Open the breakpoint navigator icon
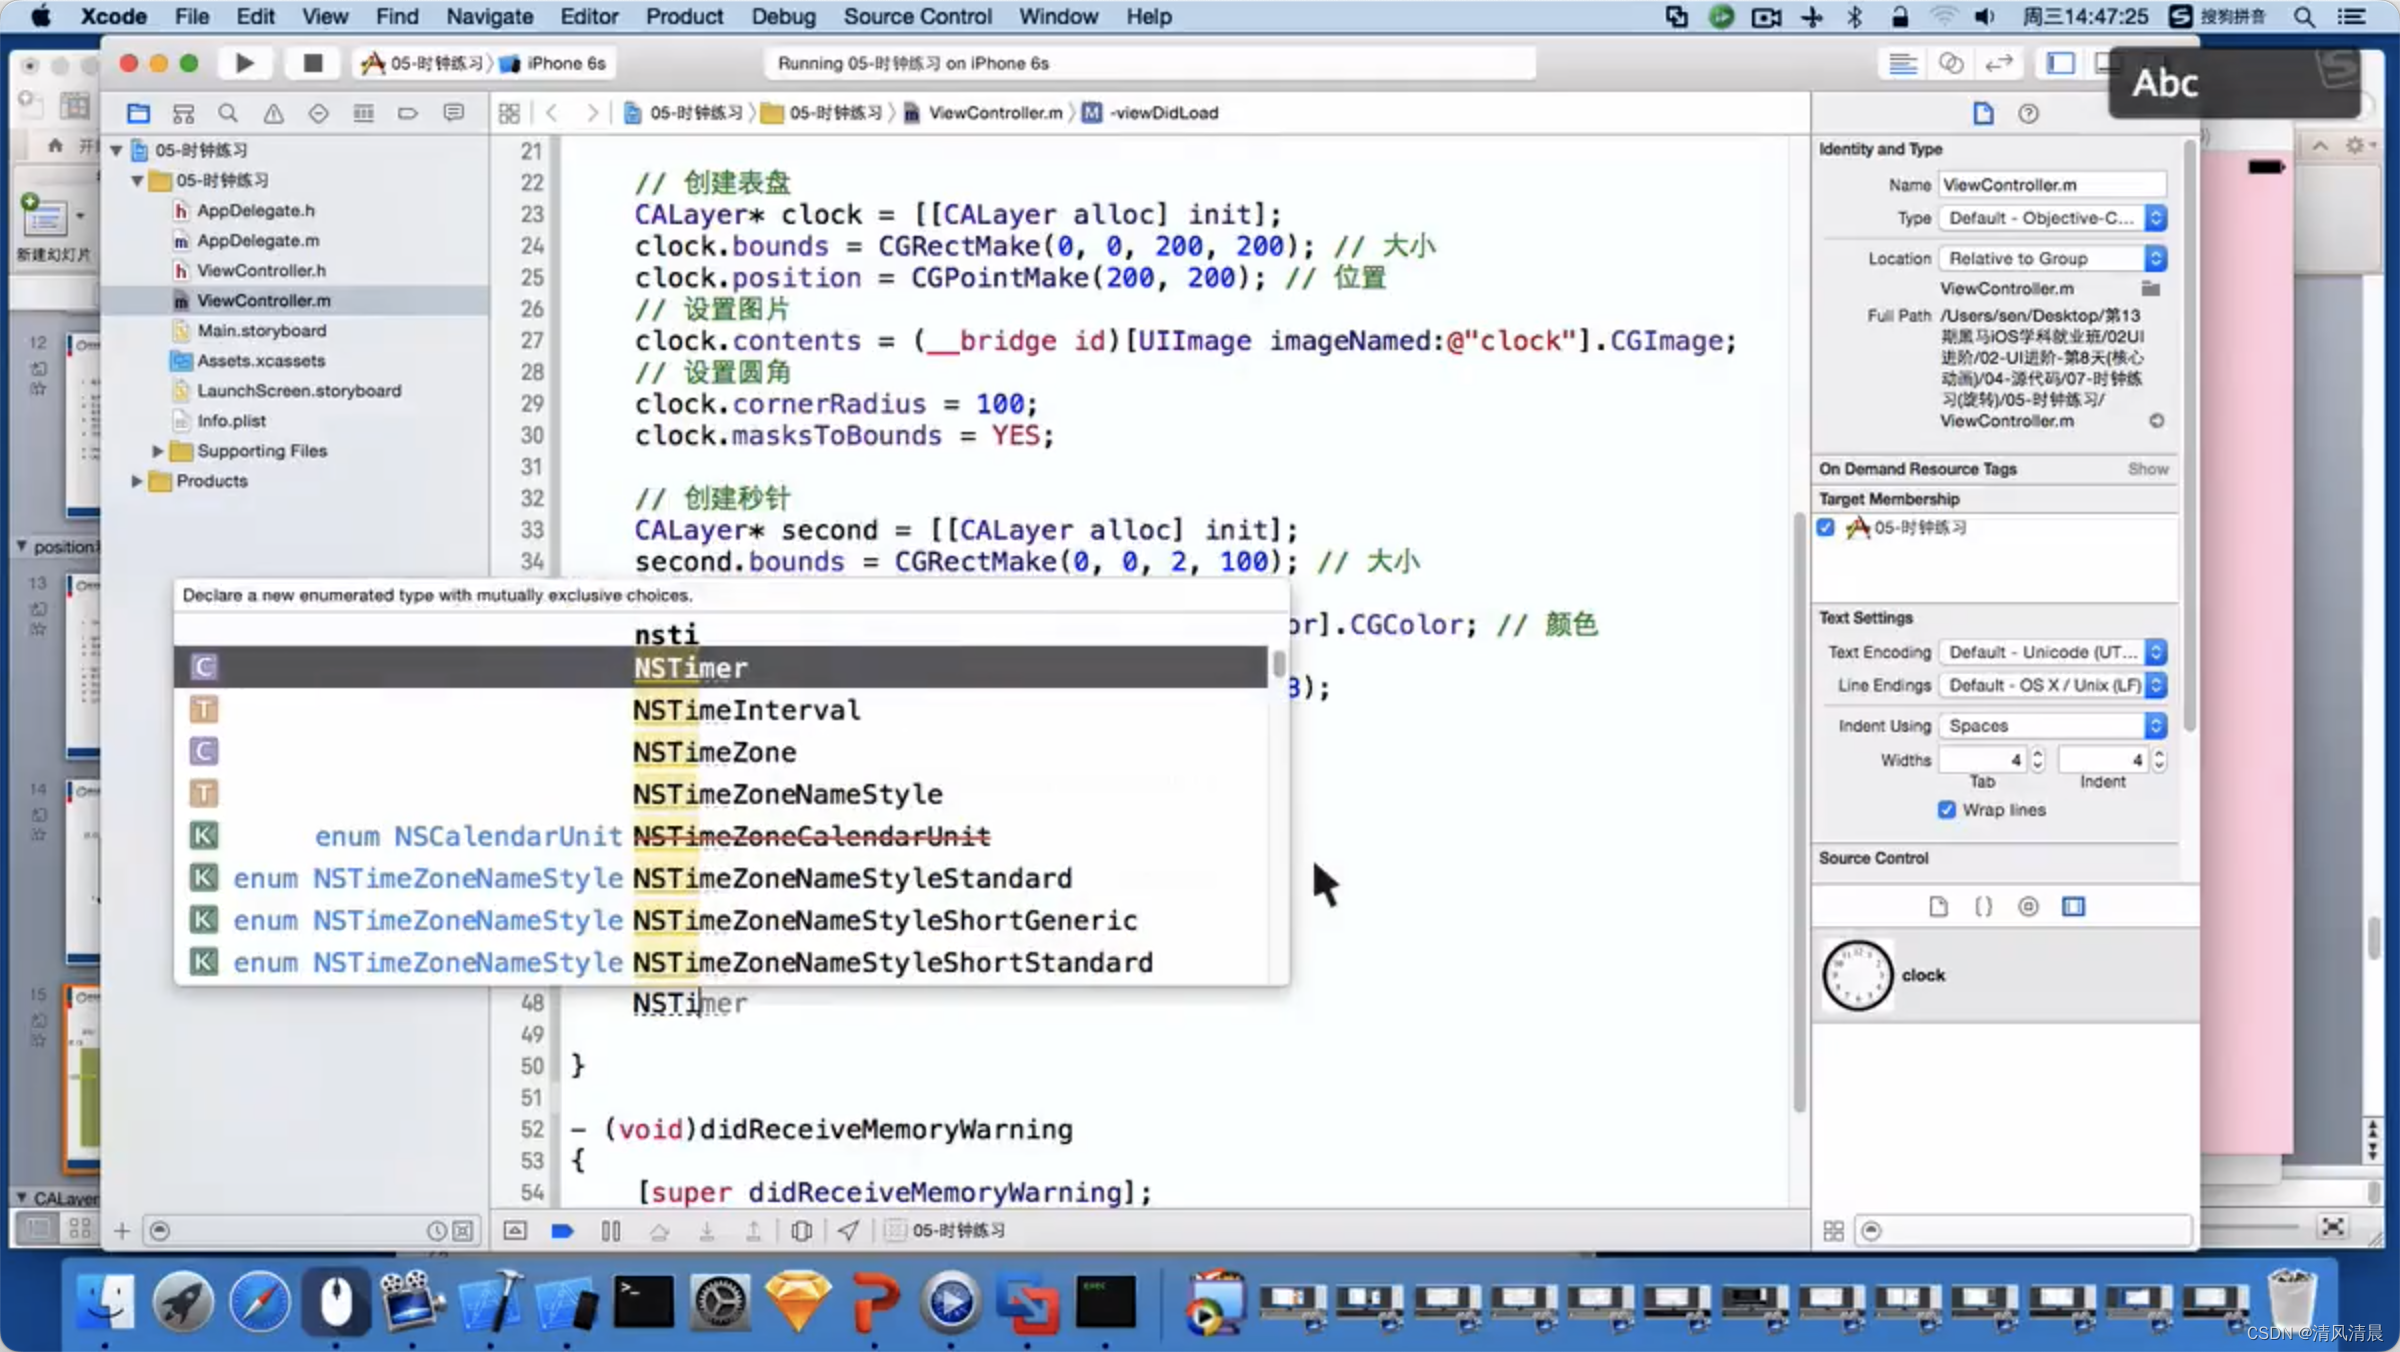The image size is (2400, 1352). [x=408, y=113]
